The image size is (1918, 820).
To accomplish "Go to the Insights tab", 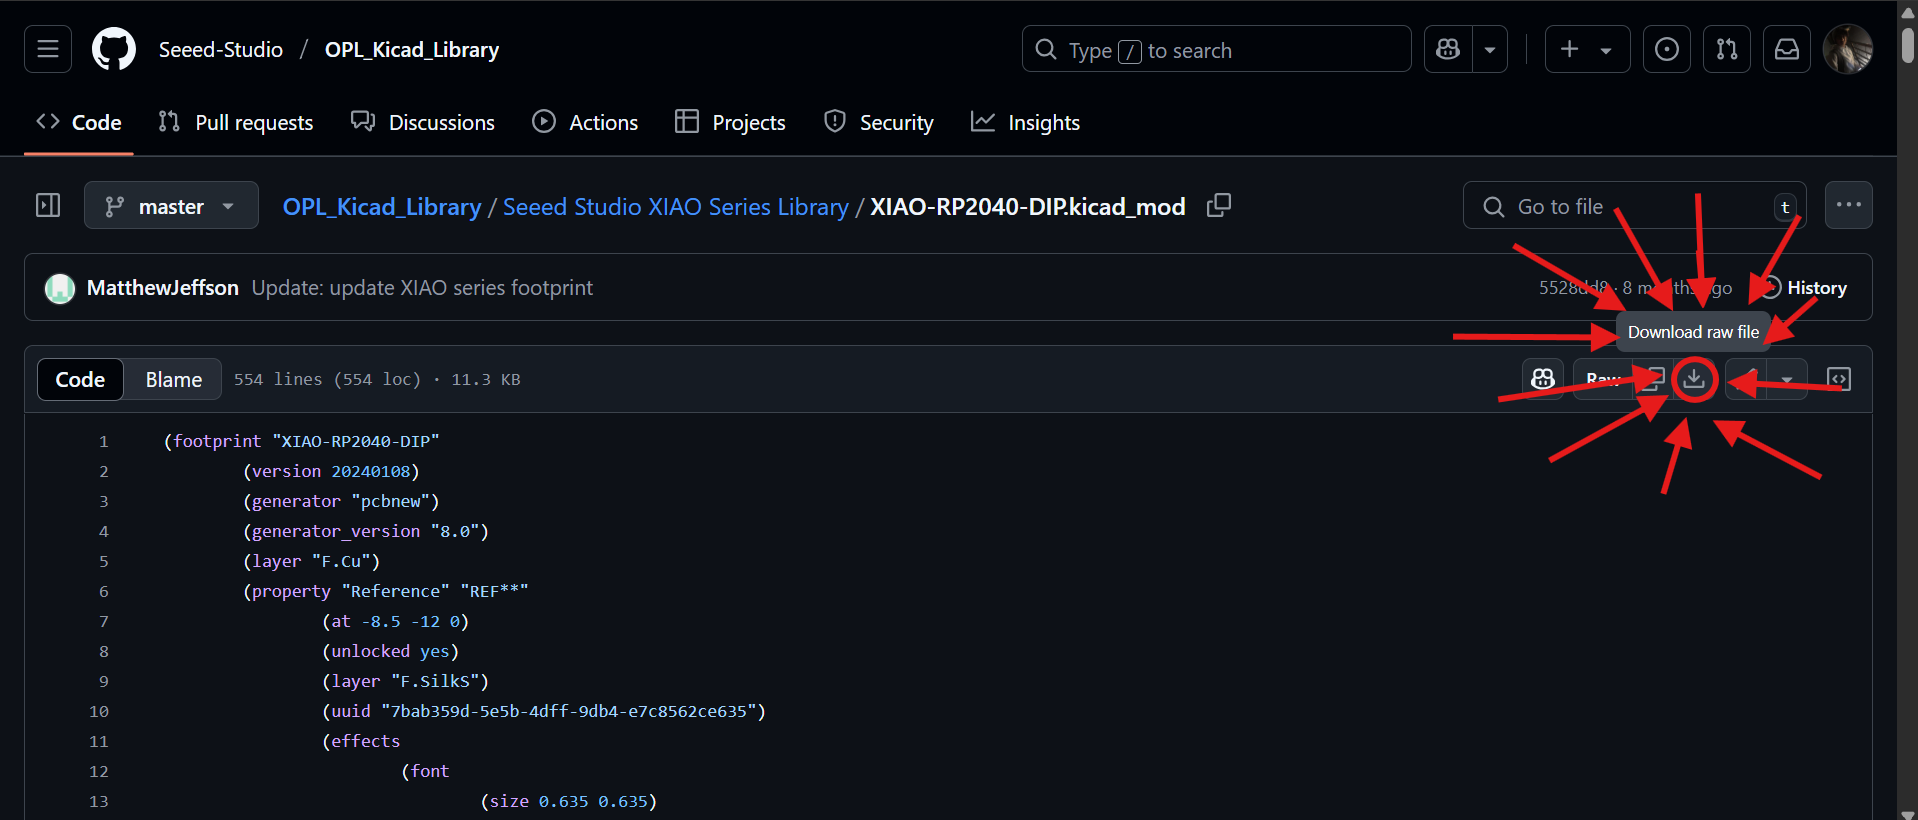I will (x=1025, y=122).
